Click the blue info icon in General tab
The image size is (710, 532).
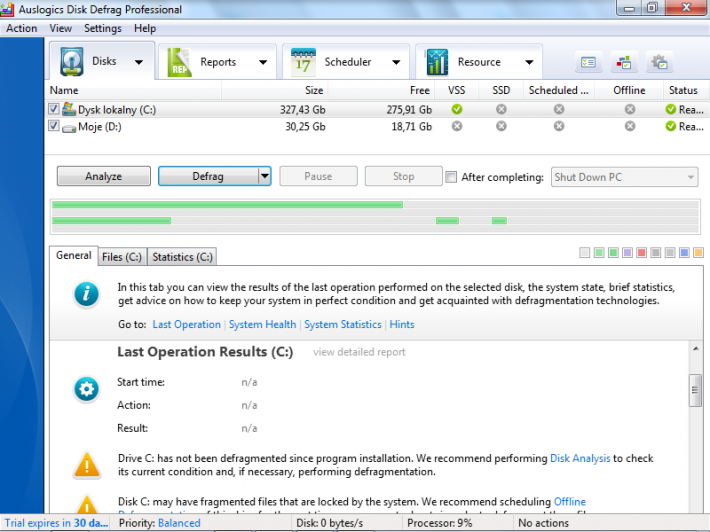pyautogui.click(x=86, y=294)
